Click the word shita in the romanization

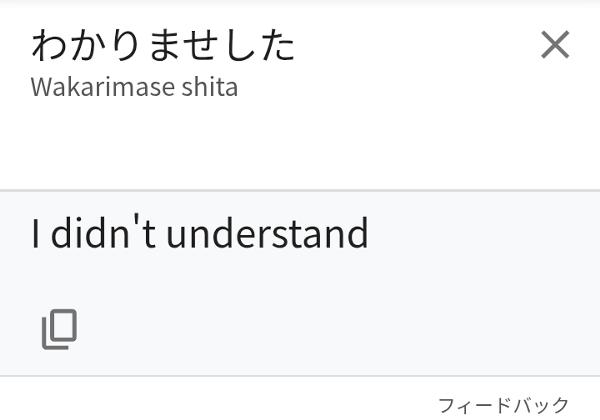point(210,87)
